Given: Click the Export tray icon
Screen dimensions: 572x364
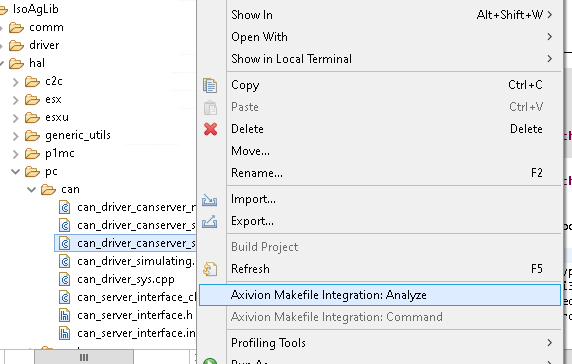Looking at the screenshot, I should pos(210,221).
